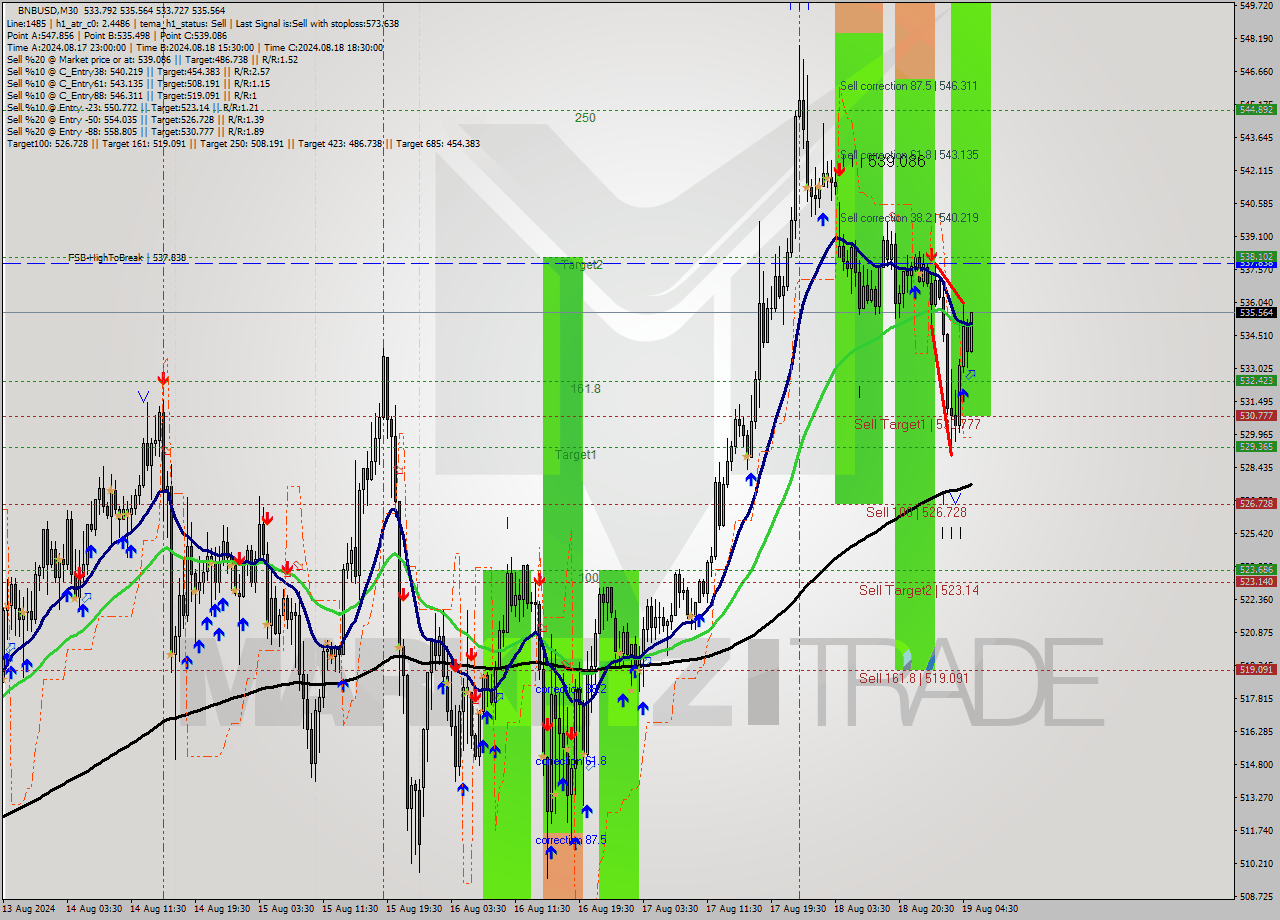The image size is (1280, 920).
Task: Click the 511.740 price scale value
Action: click(1256, 830)
